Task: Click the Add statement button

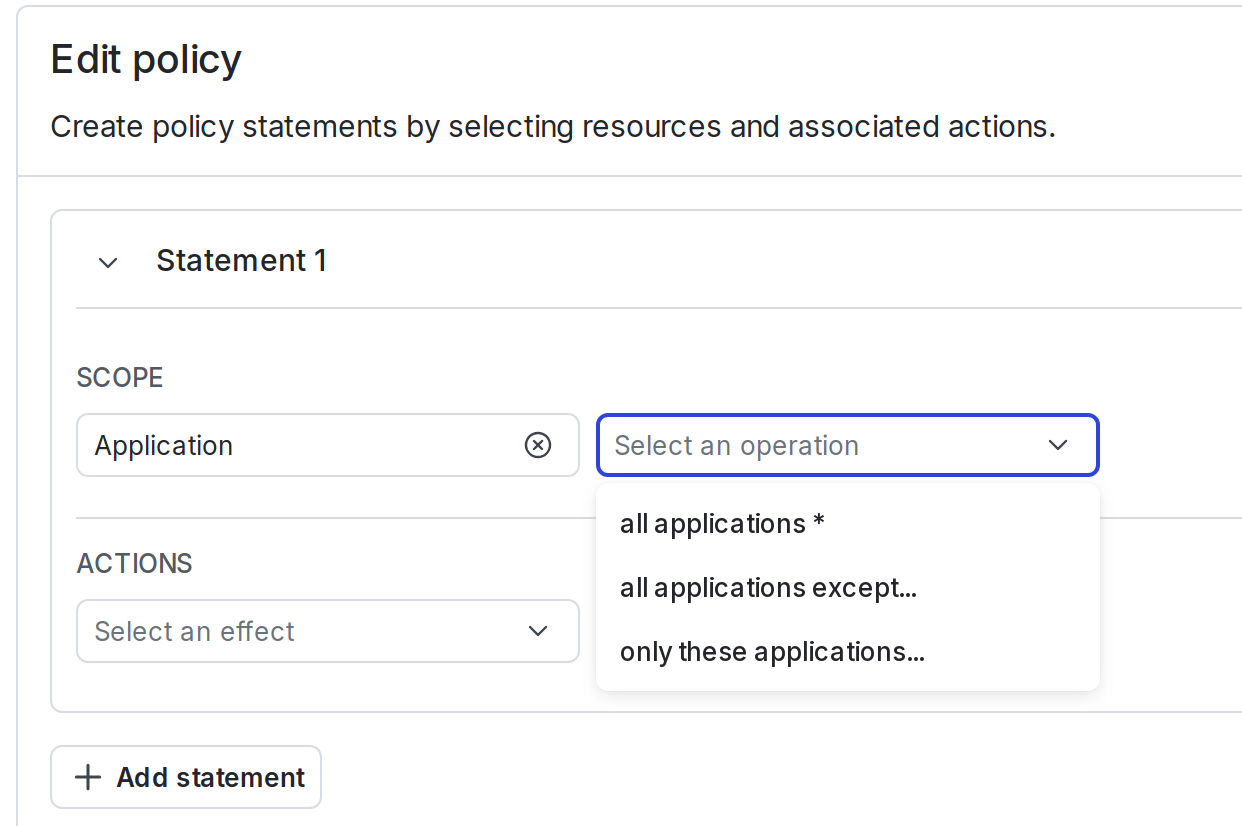Action: point(185,777)
